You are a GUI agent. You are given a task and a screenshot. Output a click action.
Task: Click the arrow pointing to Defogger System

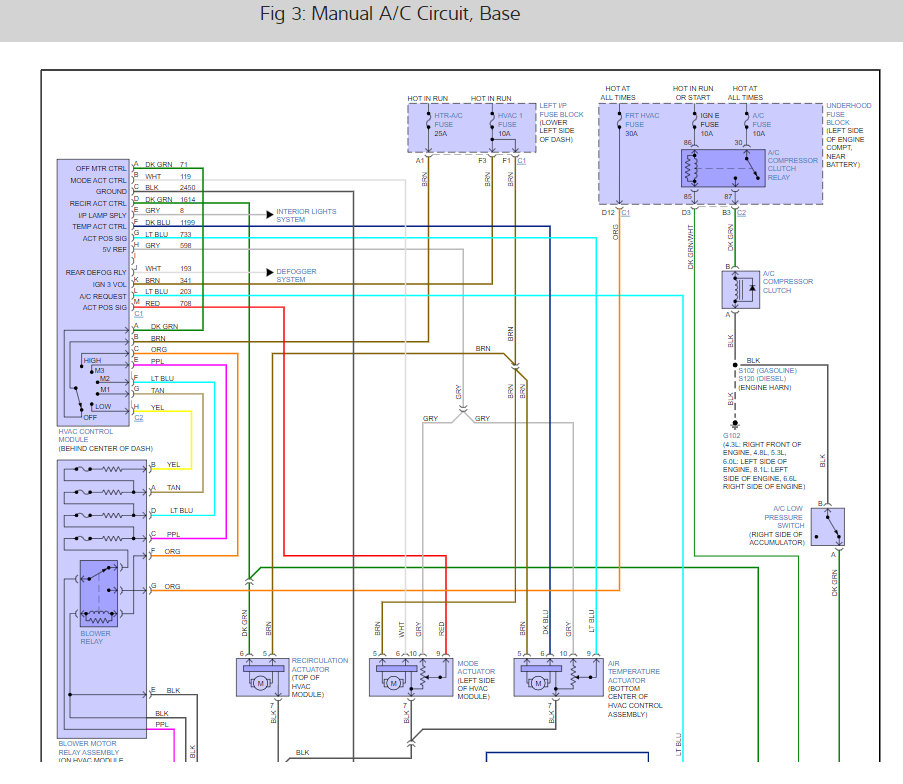tap(270, 272)
